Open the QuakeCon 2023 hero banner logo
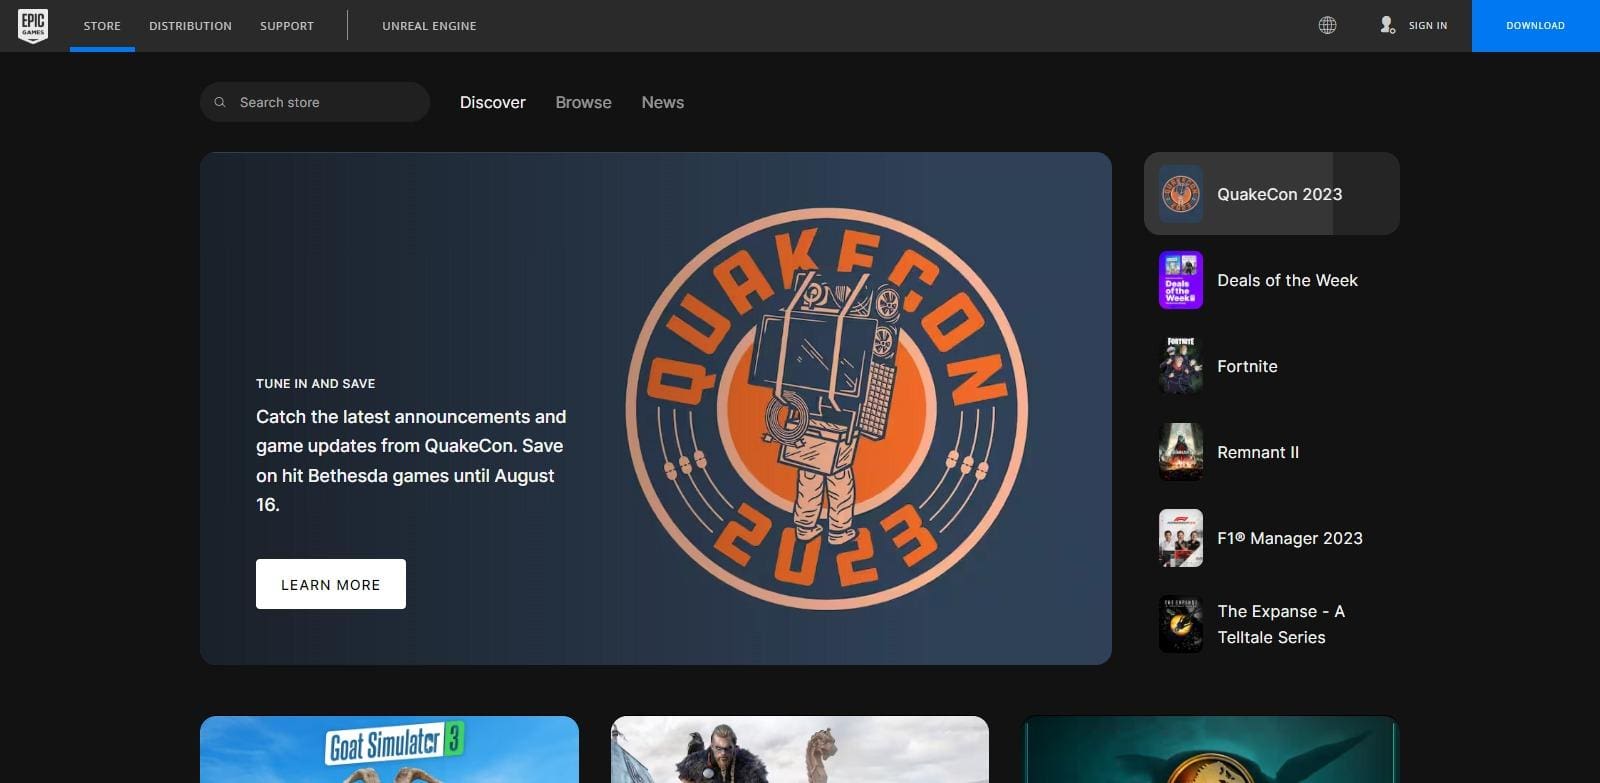1600x783 pixels. pos(827,408)
